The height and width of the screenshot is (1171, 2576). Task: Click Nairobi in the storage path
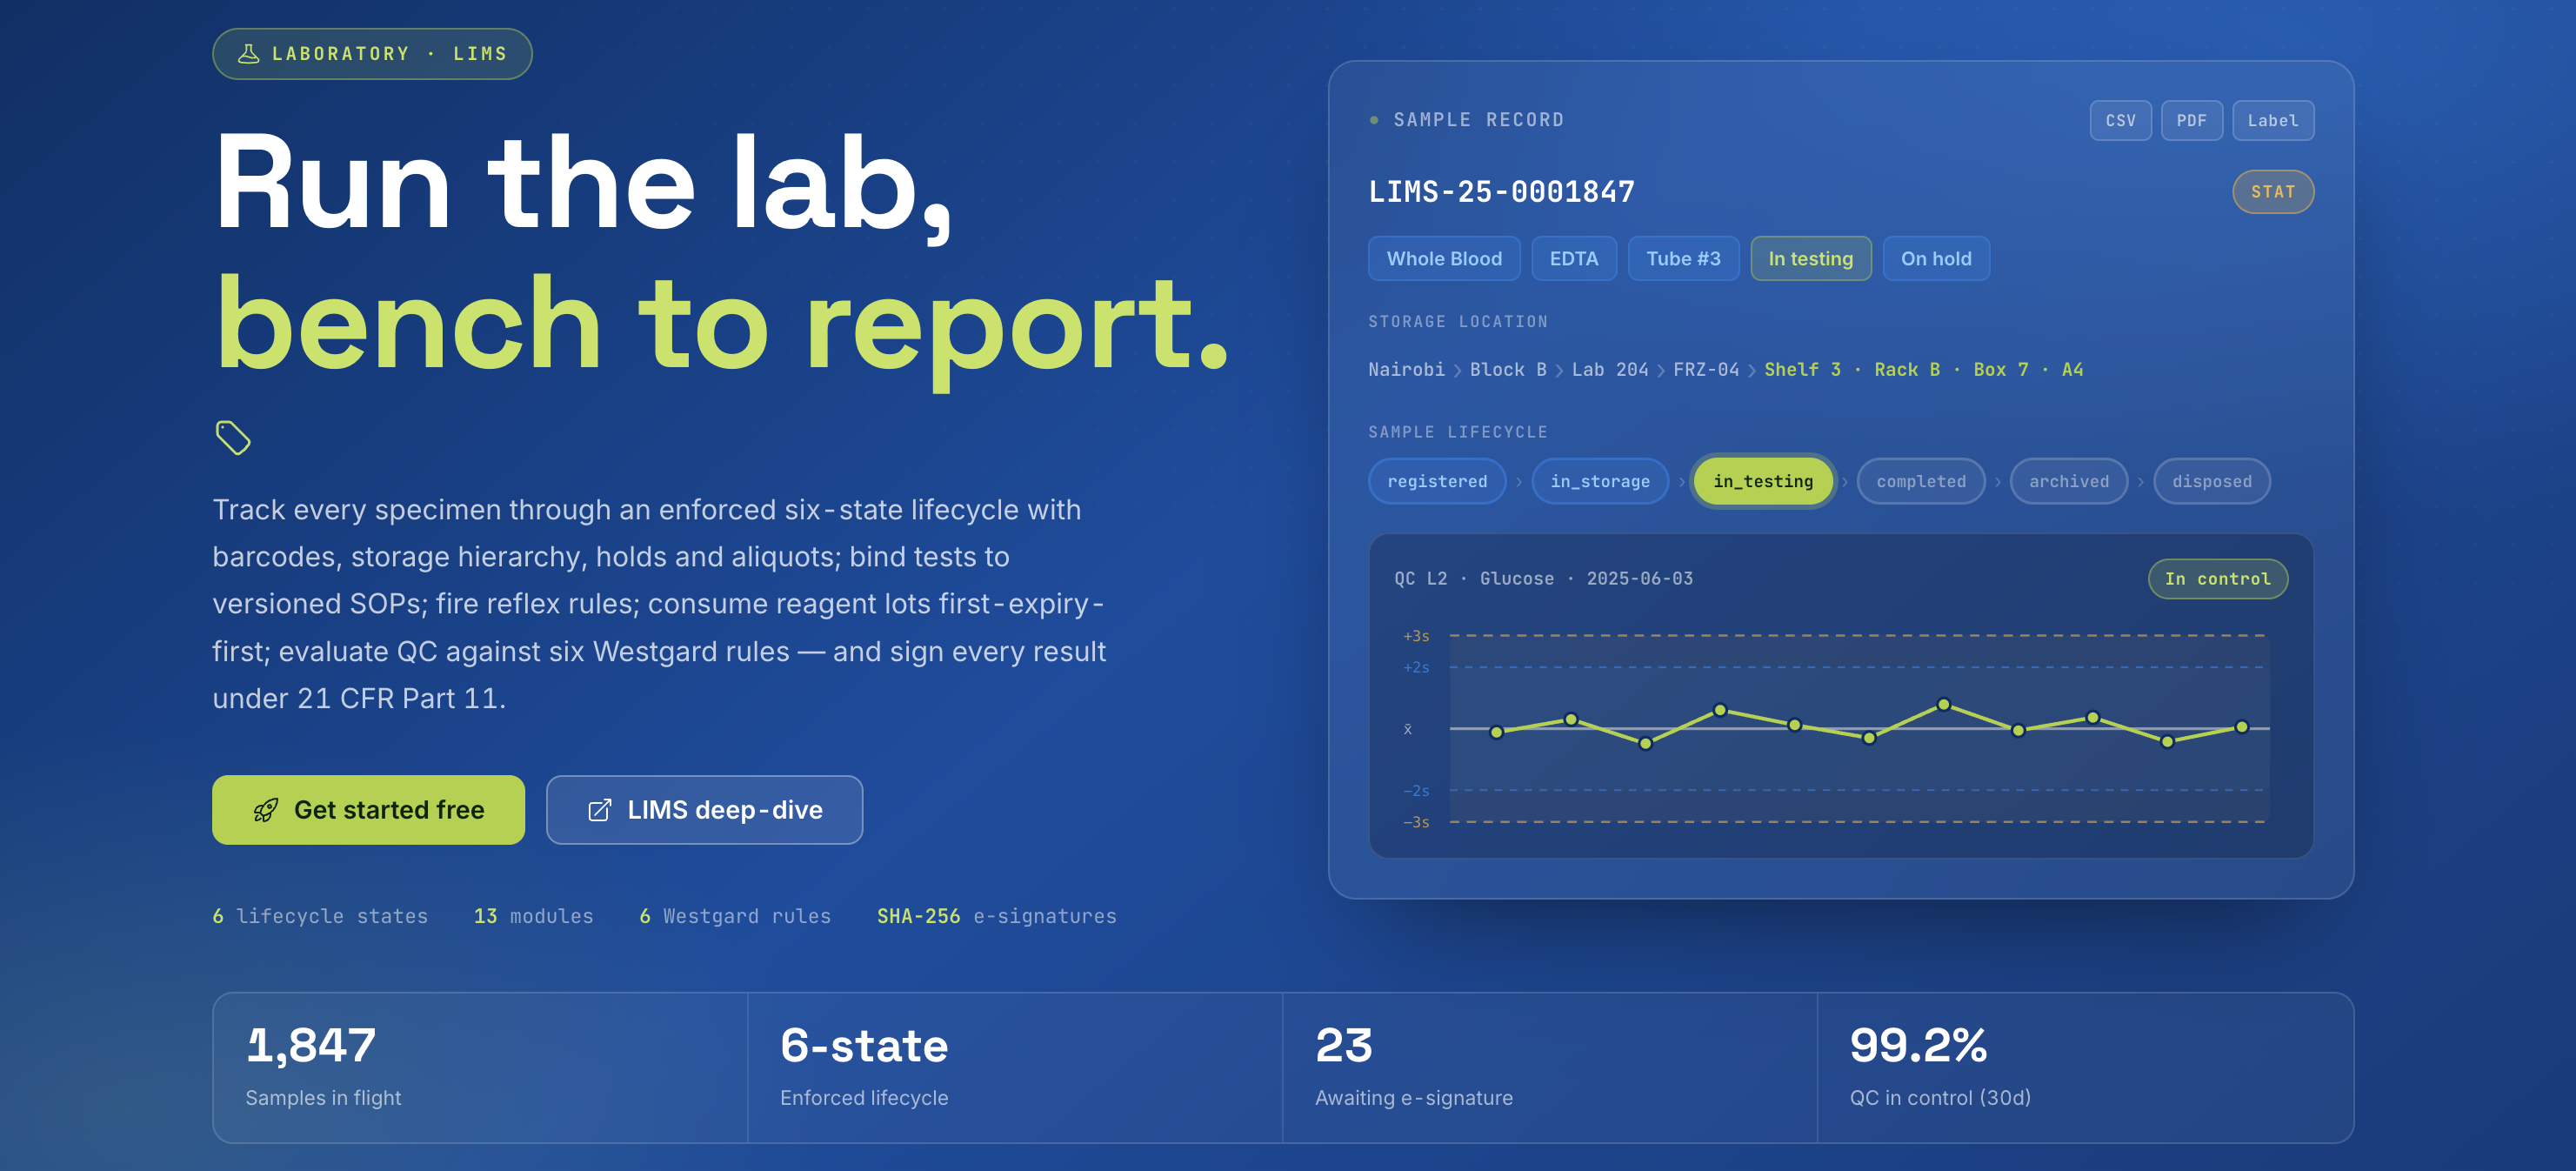click(1406, 370)
